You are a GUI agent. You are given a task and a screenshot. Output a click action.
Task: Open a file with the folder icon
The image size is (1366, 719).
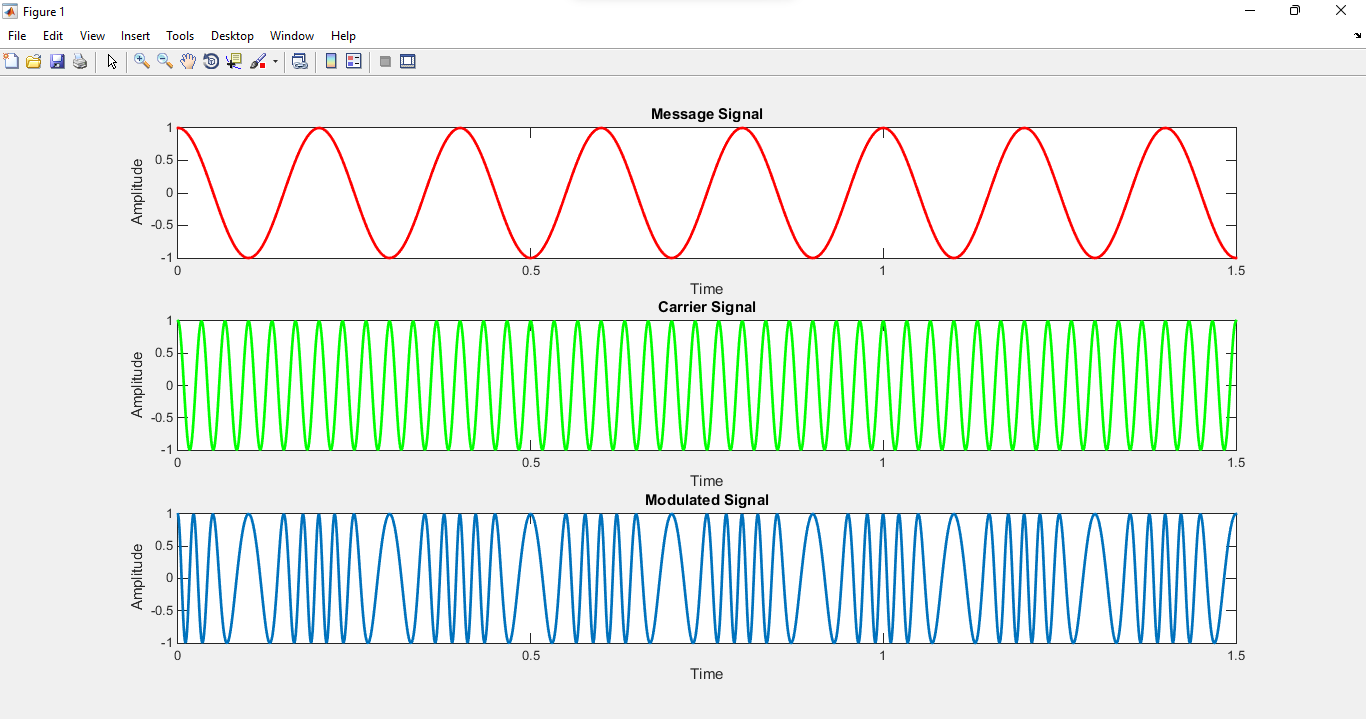click(34, 61)
